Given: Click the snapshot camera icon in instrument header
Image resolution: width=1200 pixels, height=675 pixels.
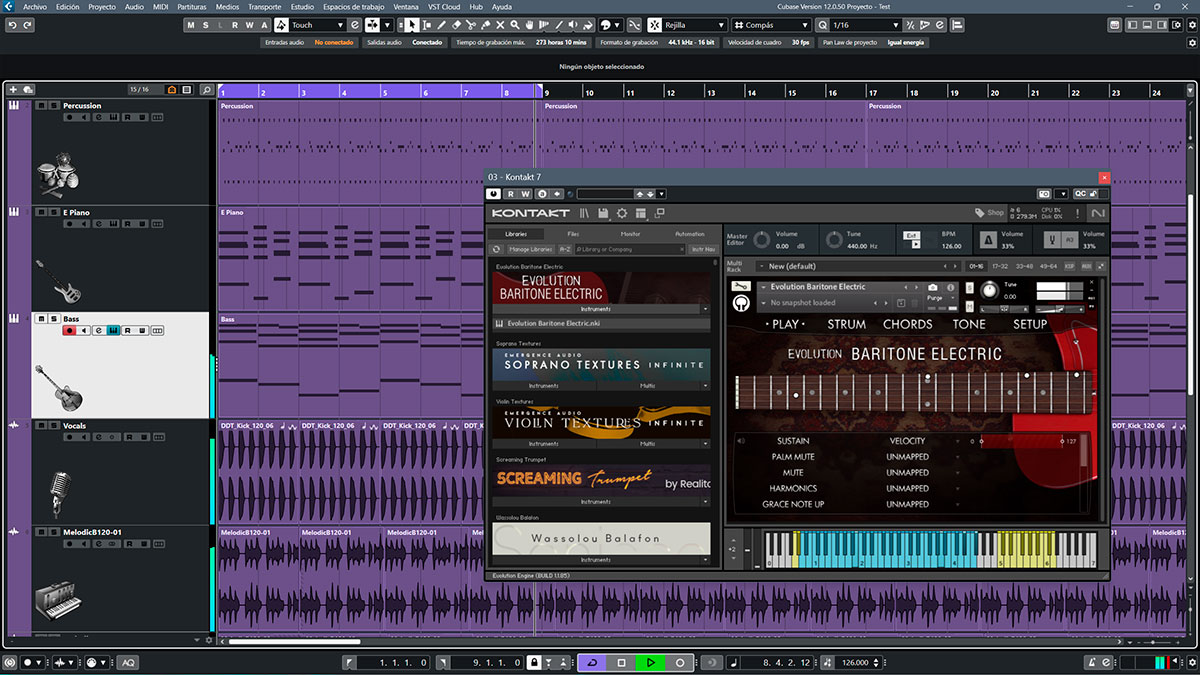Looking at the screenshot, I should (932, 287).
